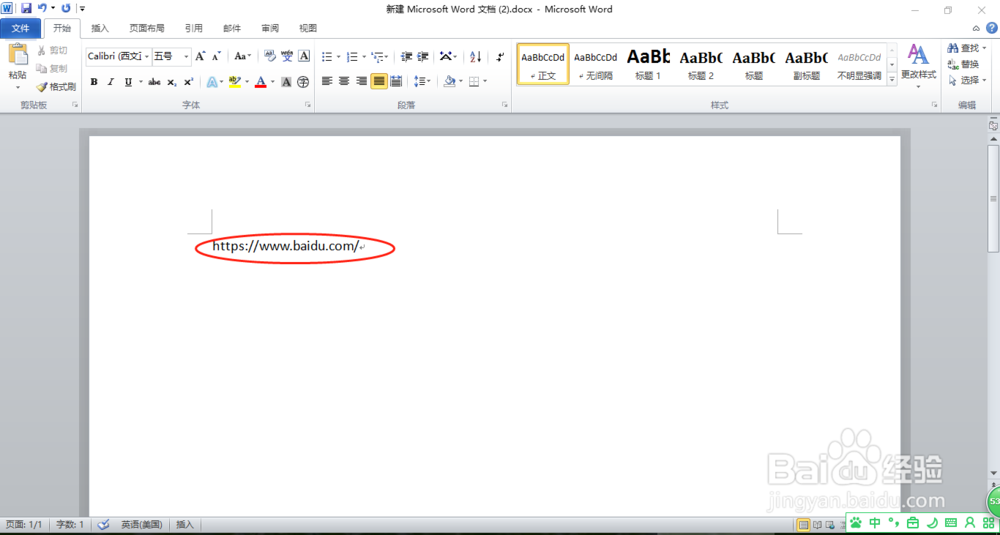
Task: Toggle Underline formatting
Action: coord(128,82)
